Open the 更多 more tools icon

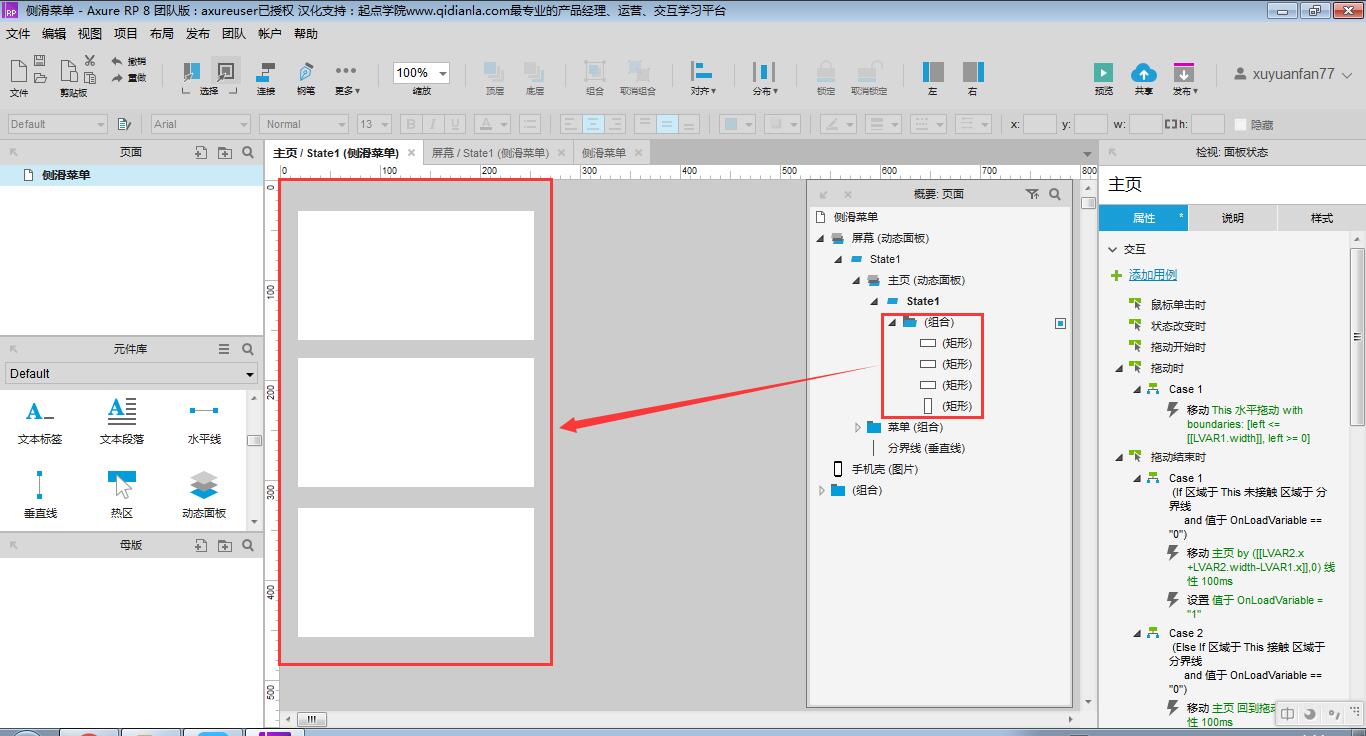(346, 71)
